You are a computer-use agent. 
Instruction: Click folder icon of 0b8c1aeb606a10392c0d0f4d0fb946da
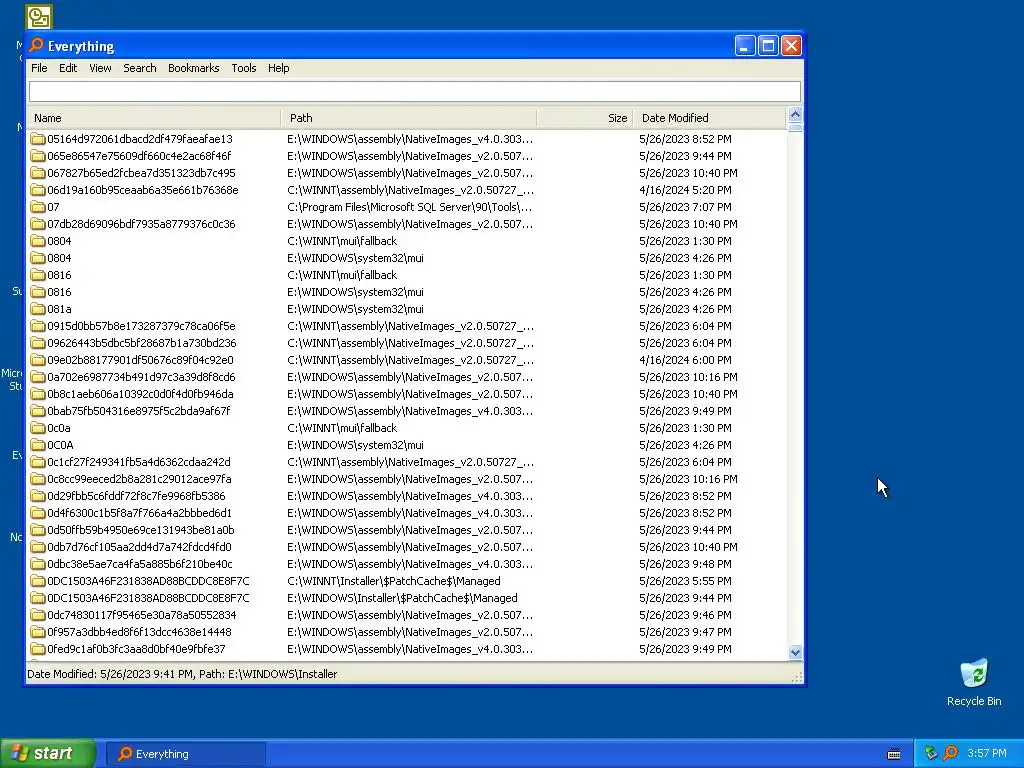[x=38, y=394]
